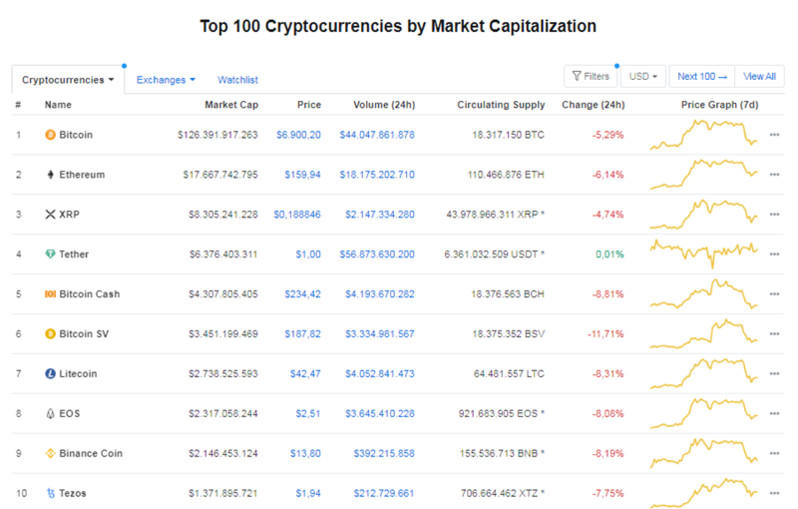
Task: Open the Cryptocurrencies dropdown tab
Action: point(67,79)
